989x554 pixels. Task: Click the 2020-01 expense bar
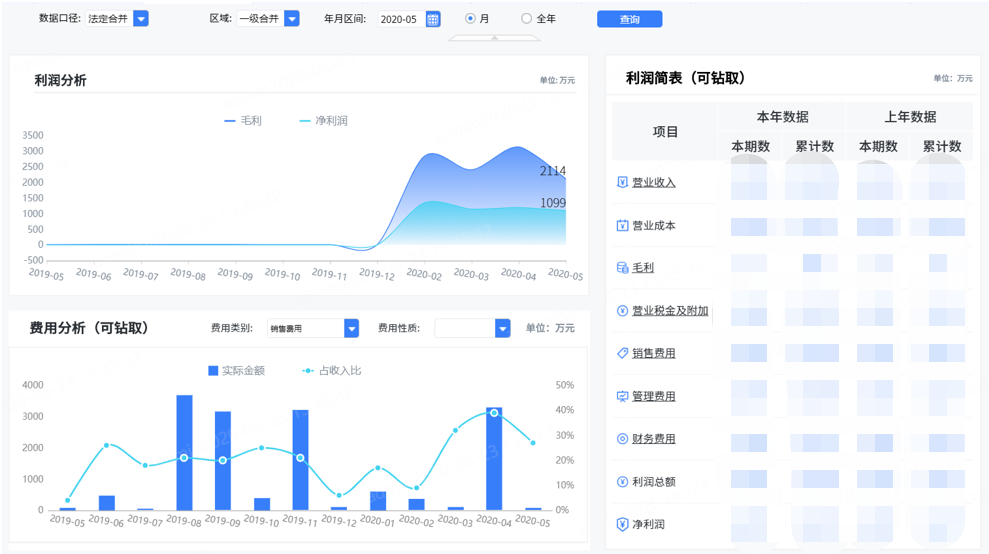pos(378,501)
